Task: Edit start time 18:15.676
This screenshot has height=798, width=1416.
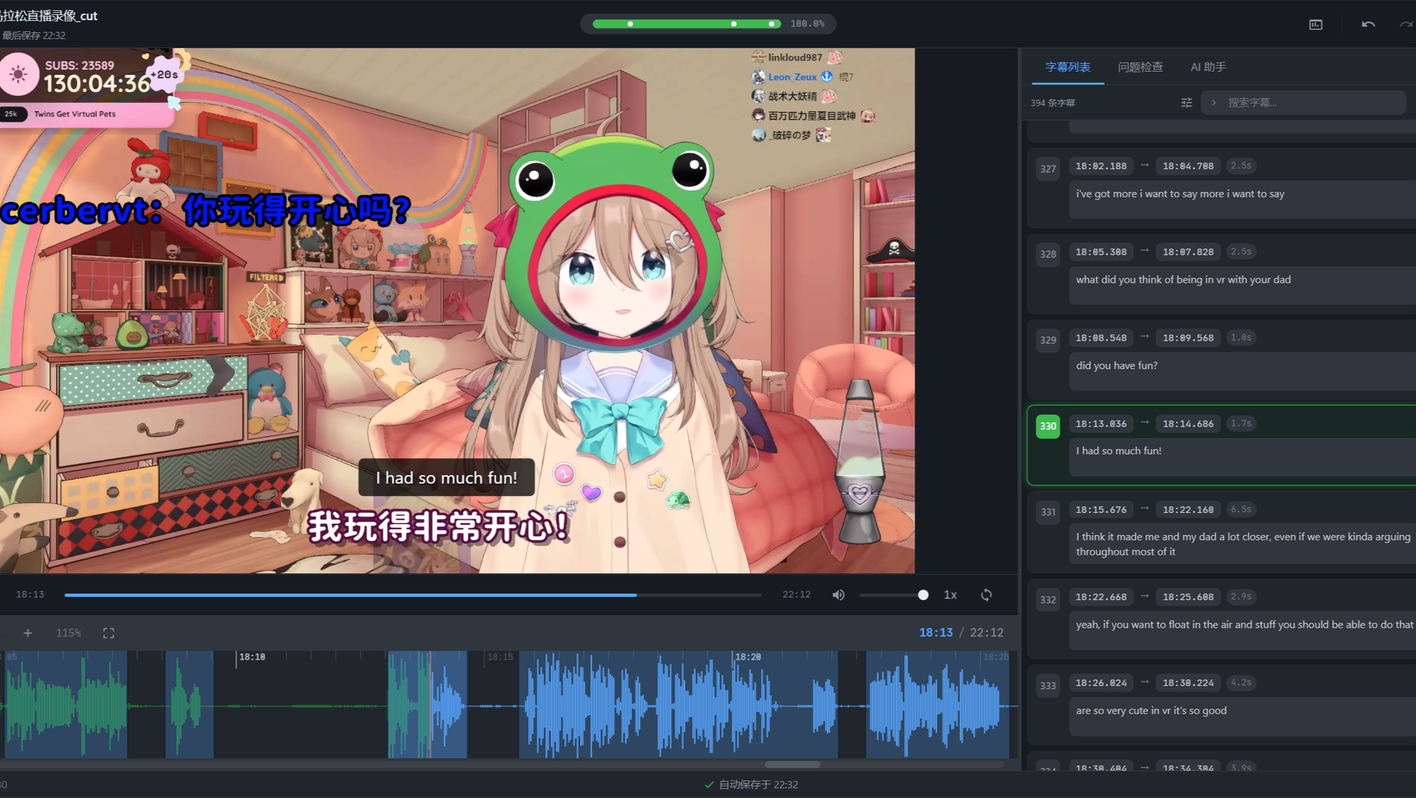Action: 1101,510
